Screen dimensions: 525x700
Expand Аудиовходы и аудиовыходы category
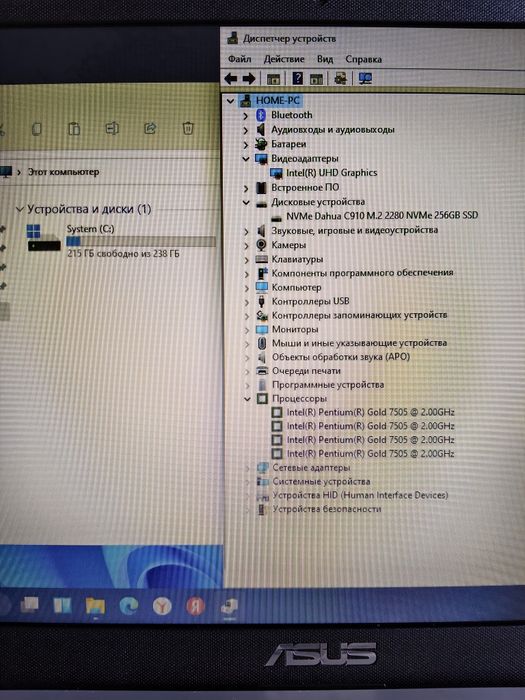click(x=246, y=130)
